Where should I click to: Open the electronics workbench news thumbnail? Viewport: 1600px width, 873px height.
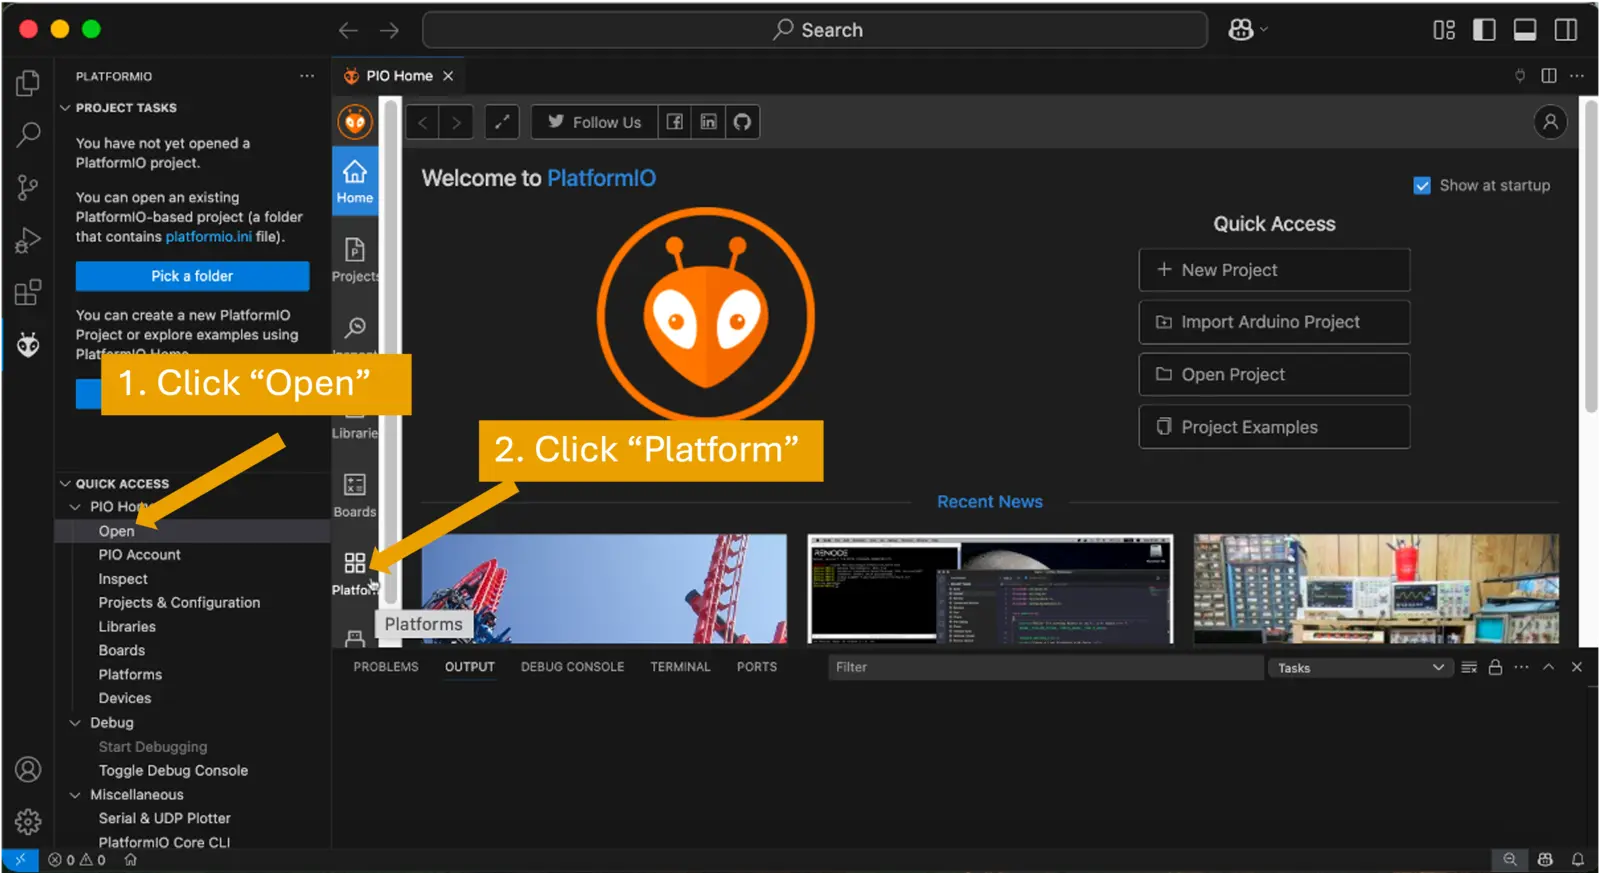point(1376,589)
